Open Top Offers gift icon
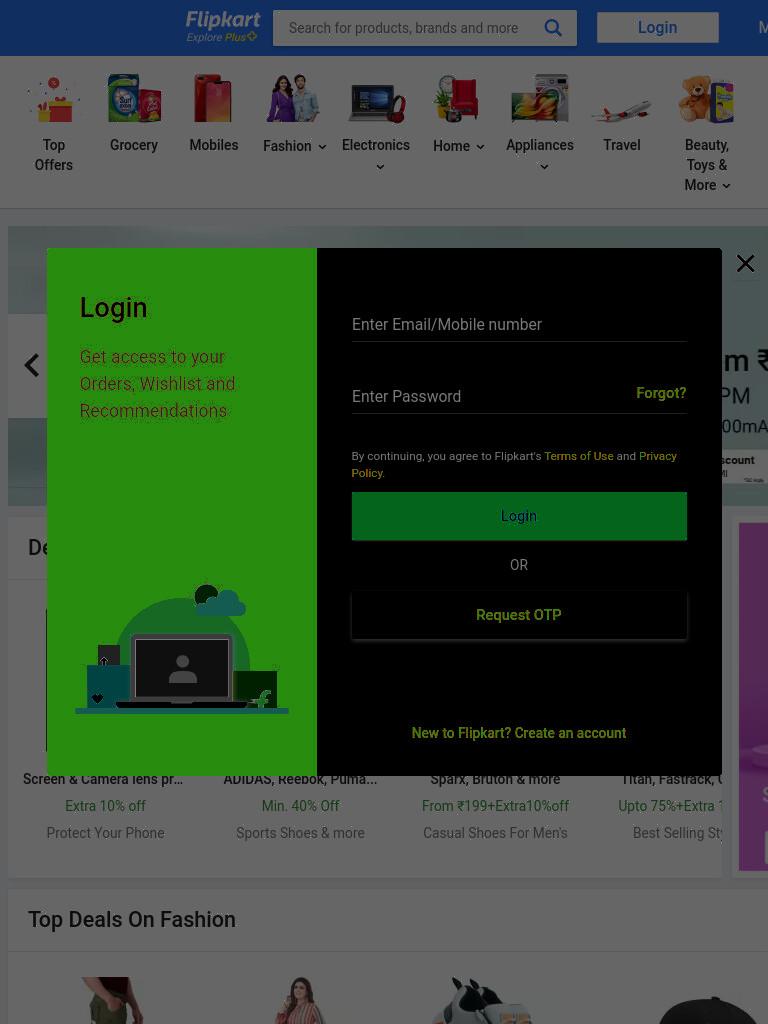 (x=54, y=99)
